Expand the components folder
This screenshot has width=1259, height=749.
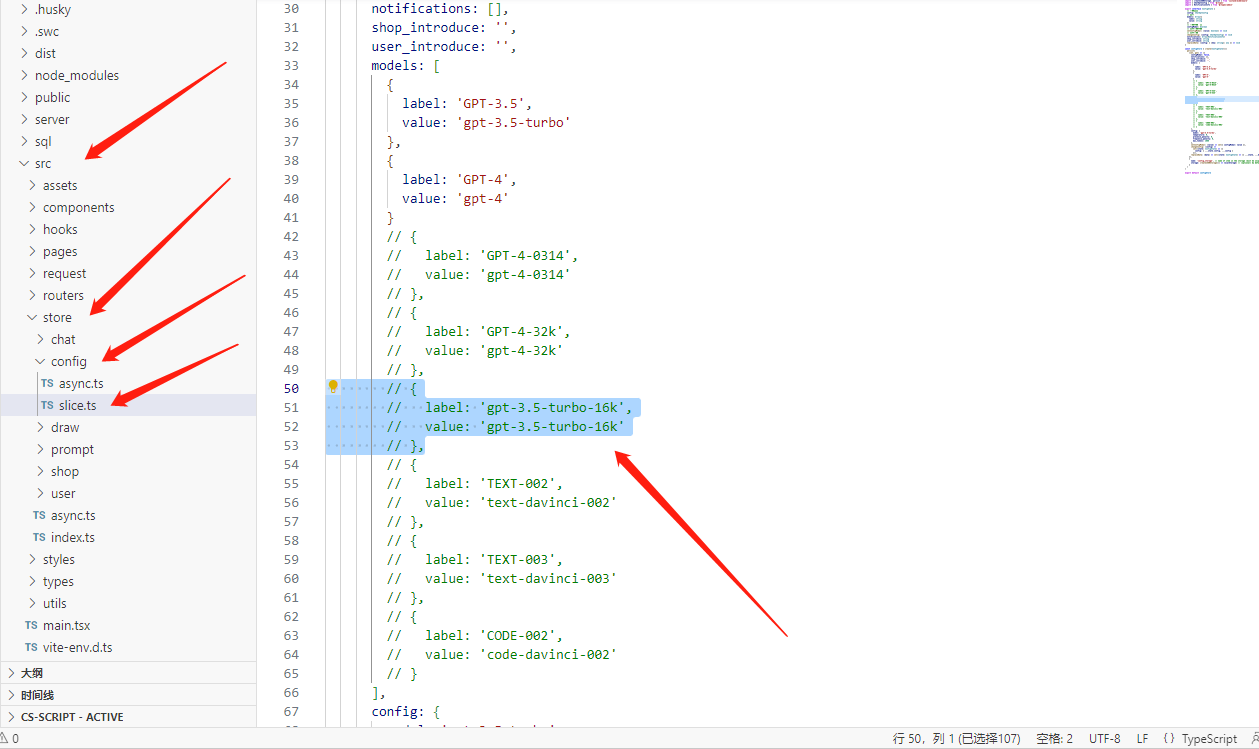point(32,207)
